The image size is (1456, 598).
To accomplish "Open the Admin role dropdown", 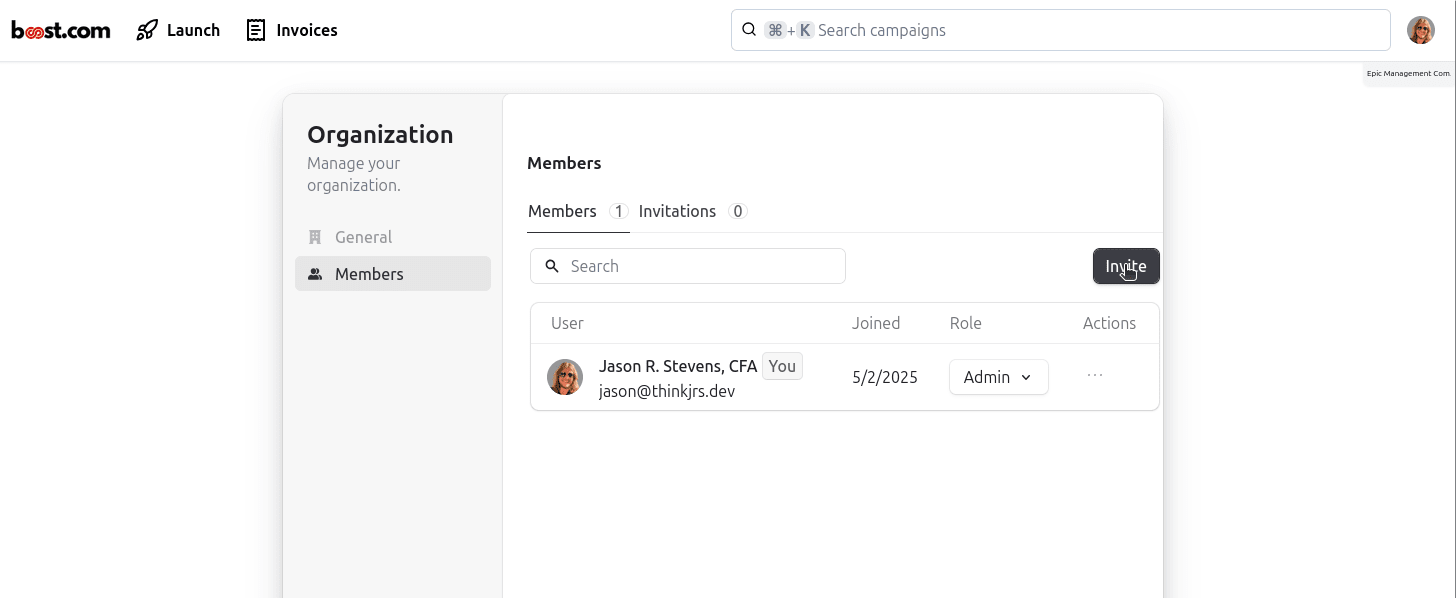I will pyautogui.click(x=997, y=377).
